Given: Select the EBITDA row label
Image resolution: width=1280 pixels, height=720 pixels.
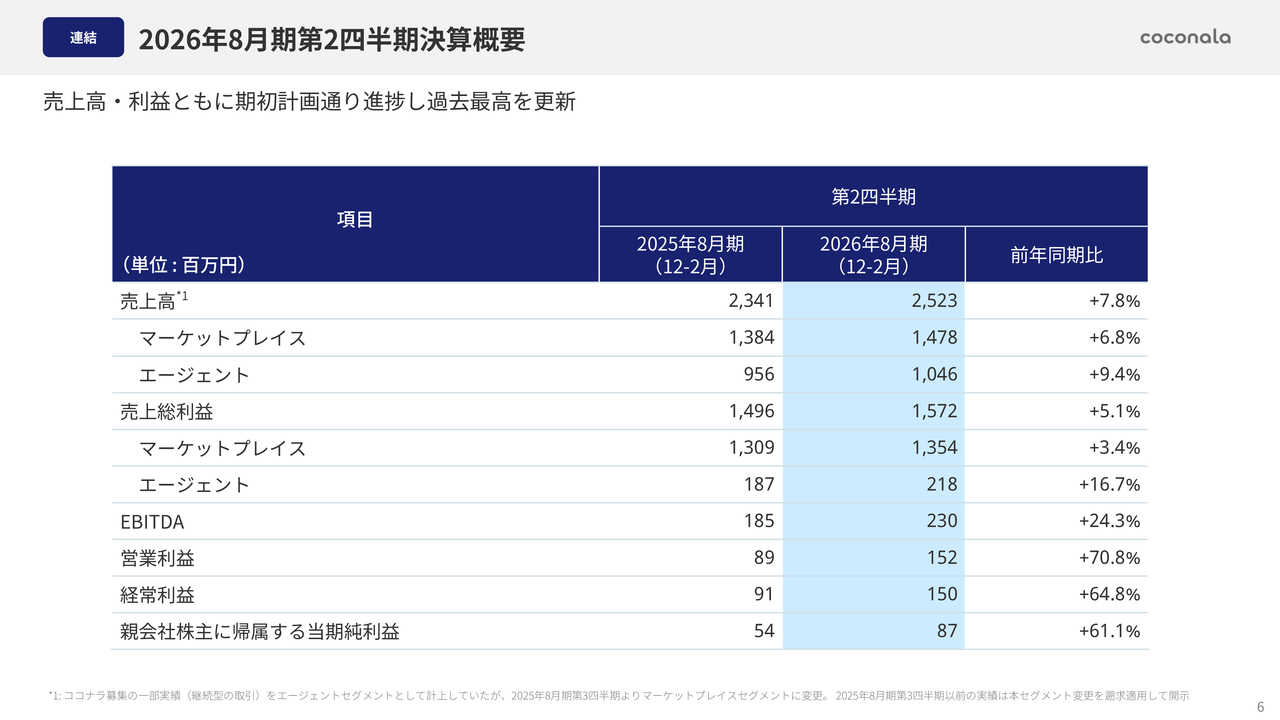Looking at the screenshot, I should [152, 521].
